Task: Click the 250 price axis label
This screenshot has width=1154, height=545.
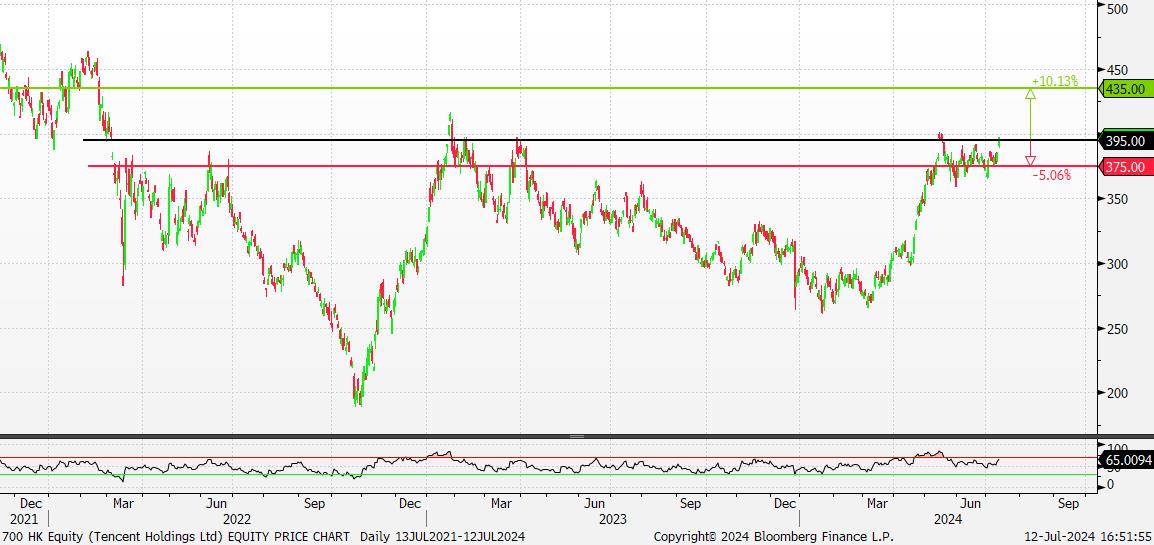Action: [x=1117, y=329]
